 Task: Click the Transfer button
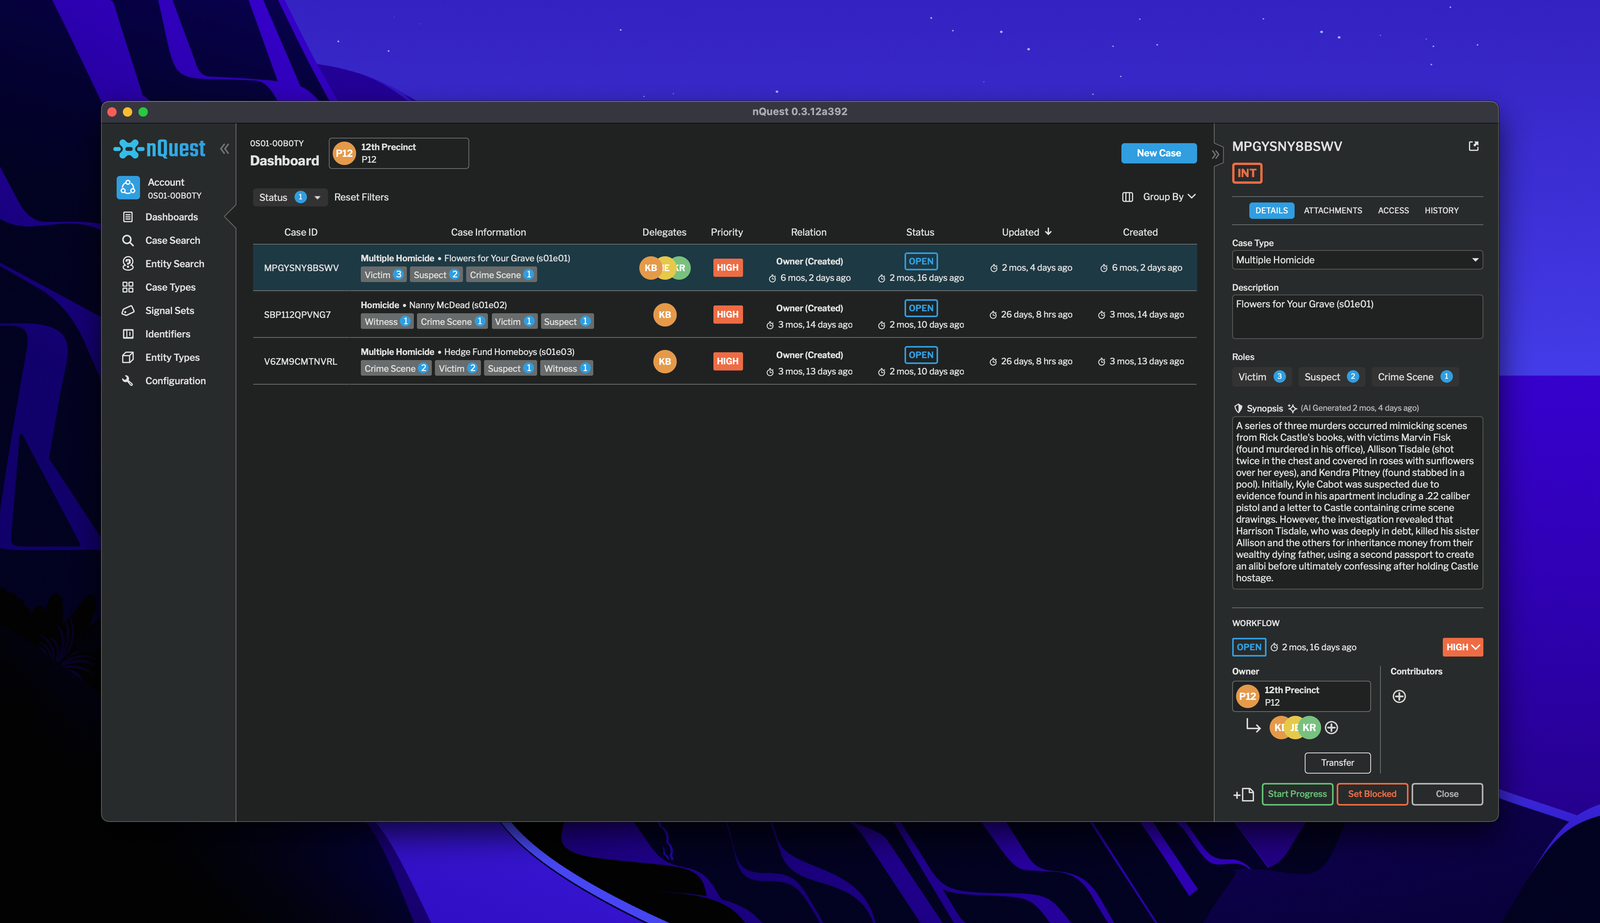tap(1337, 763)
